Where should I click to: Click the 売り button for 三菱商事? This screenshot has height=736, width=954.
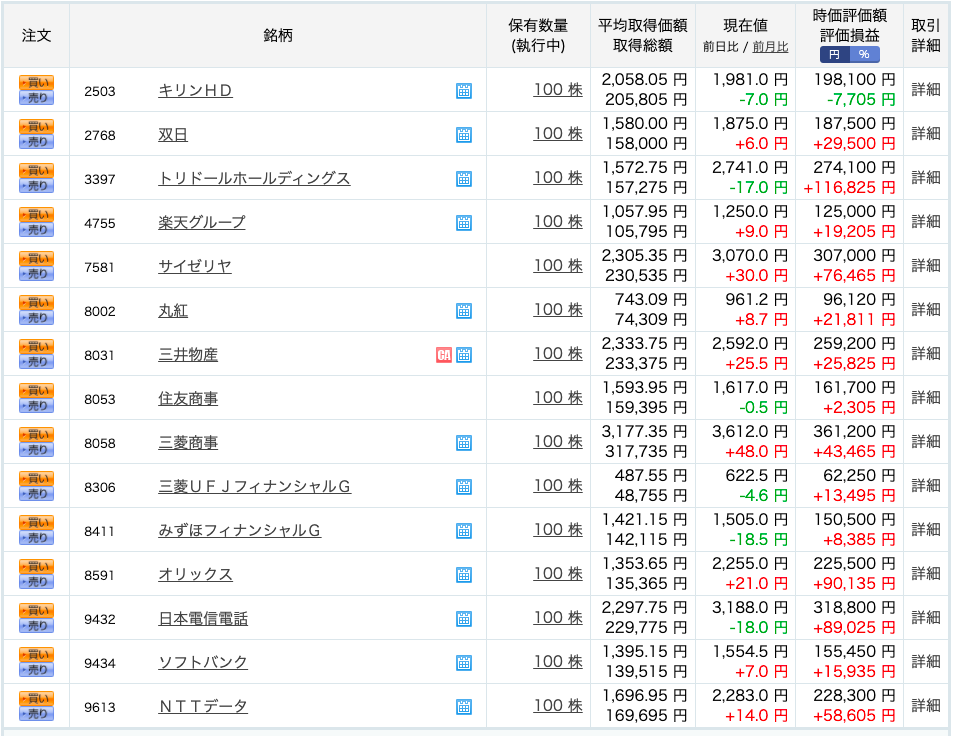(x=37, y=450)
